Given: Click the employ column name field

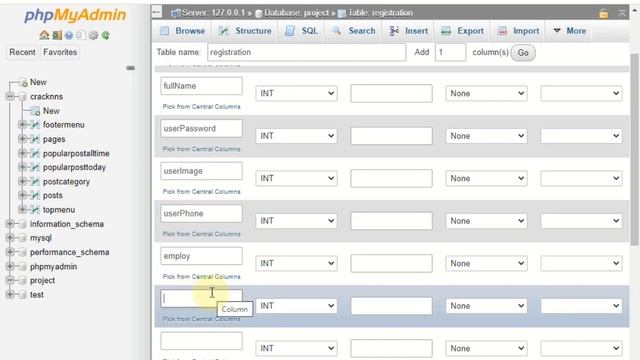Looking at the screenshot, I should point(201,256).
